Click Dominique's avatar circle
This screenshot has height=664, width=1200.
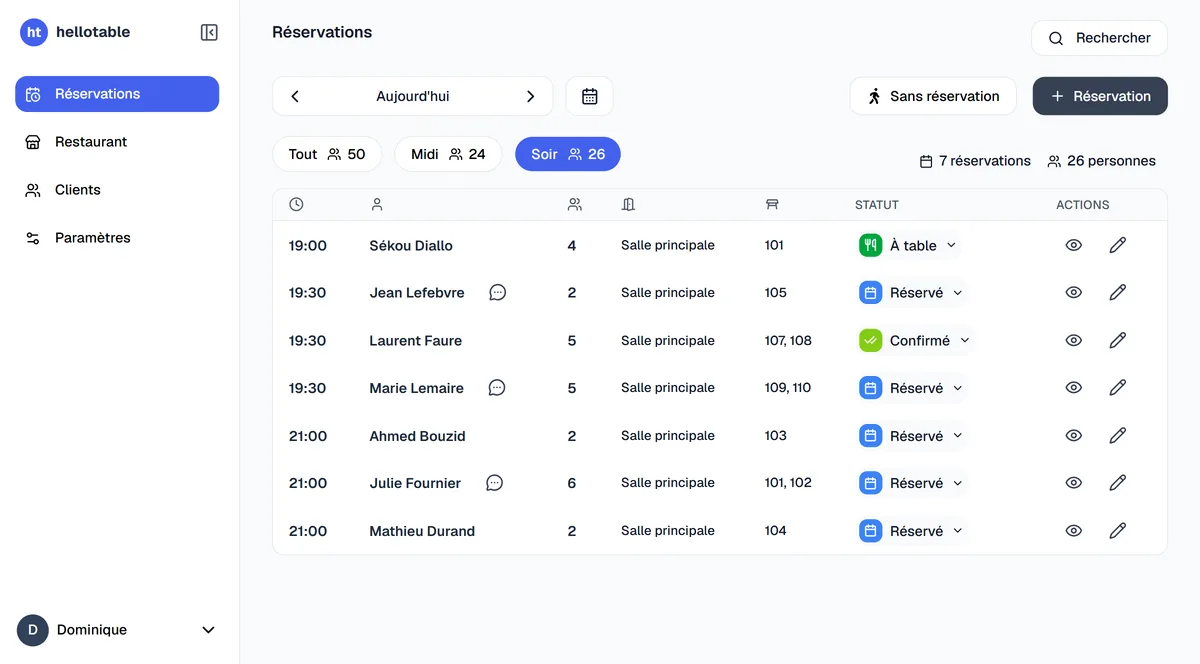[33, 630]
